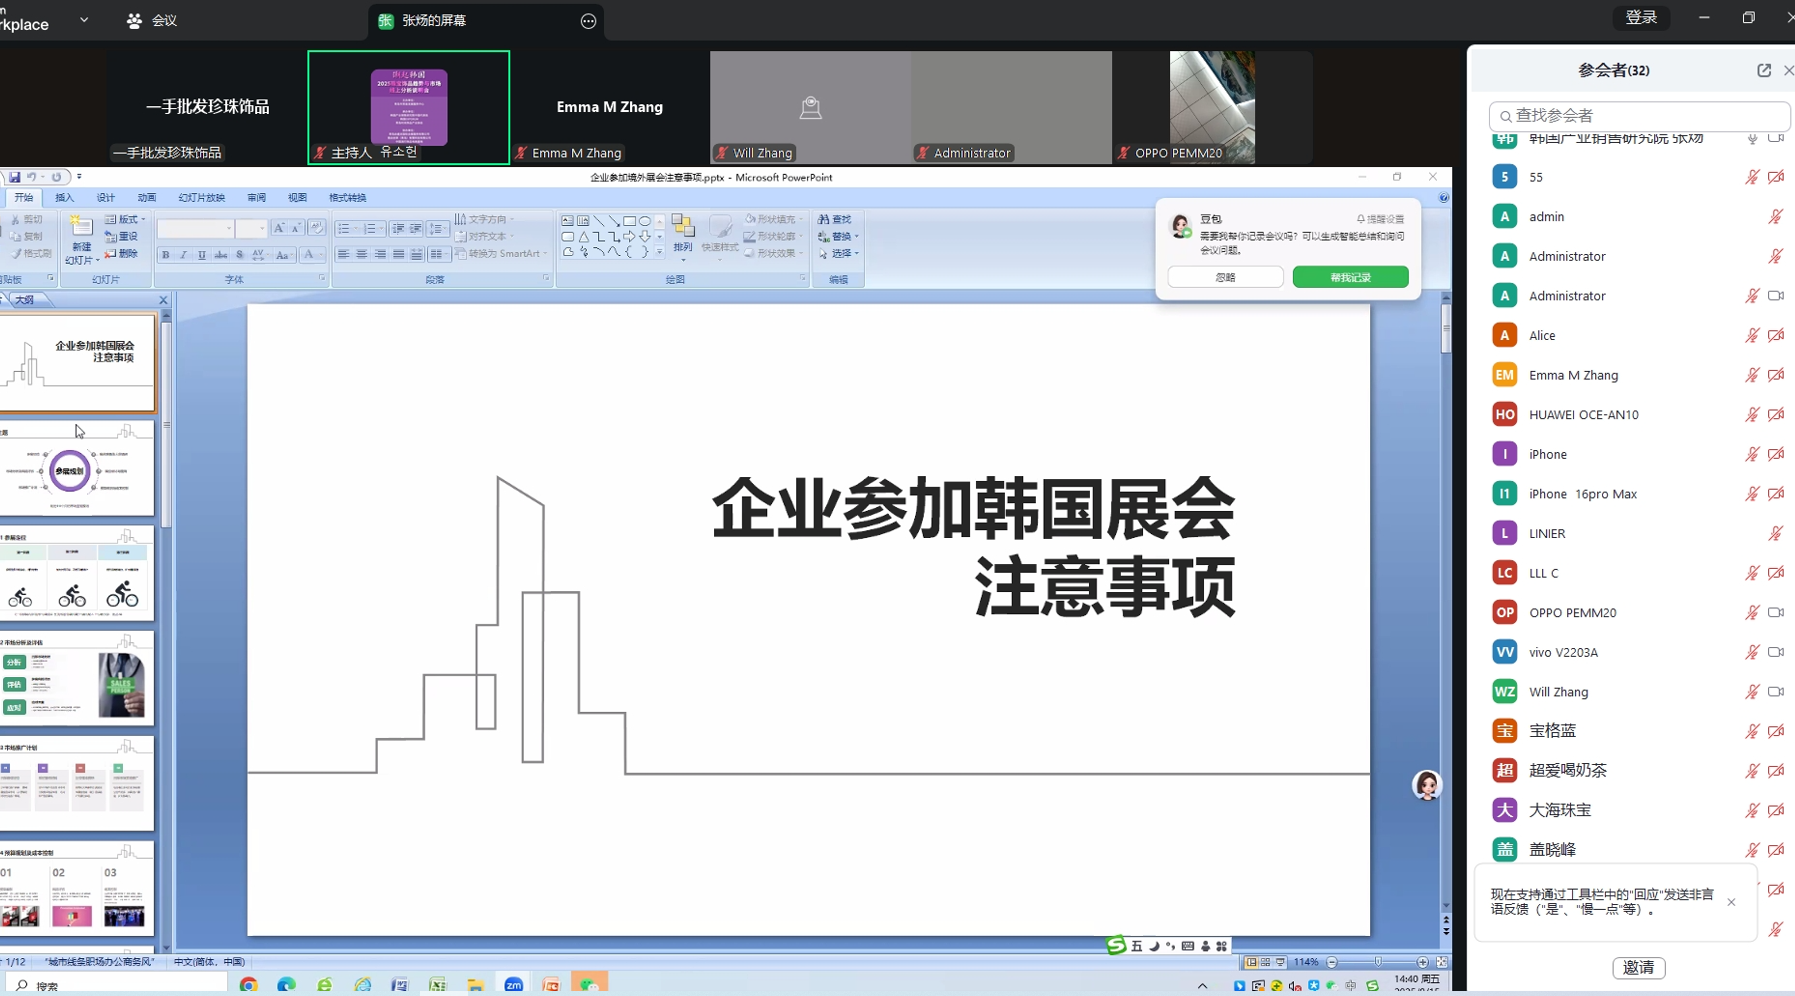Expand the Layout (版式) dropdown
The width and height of the screenshot is (1795, 996).
click(126, 220)
